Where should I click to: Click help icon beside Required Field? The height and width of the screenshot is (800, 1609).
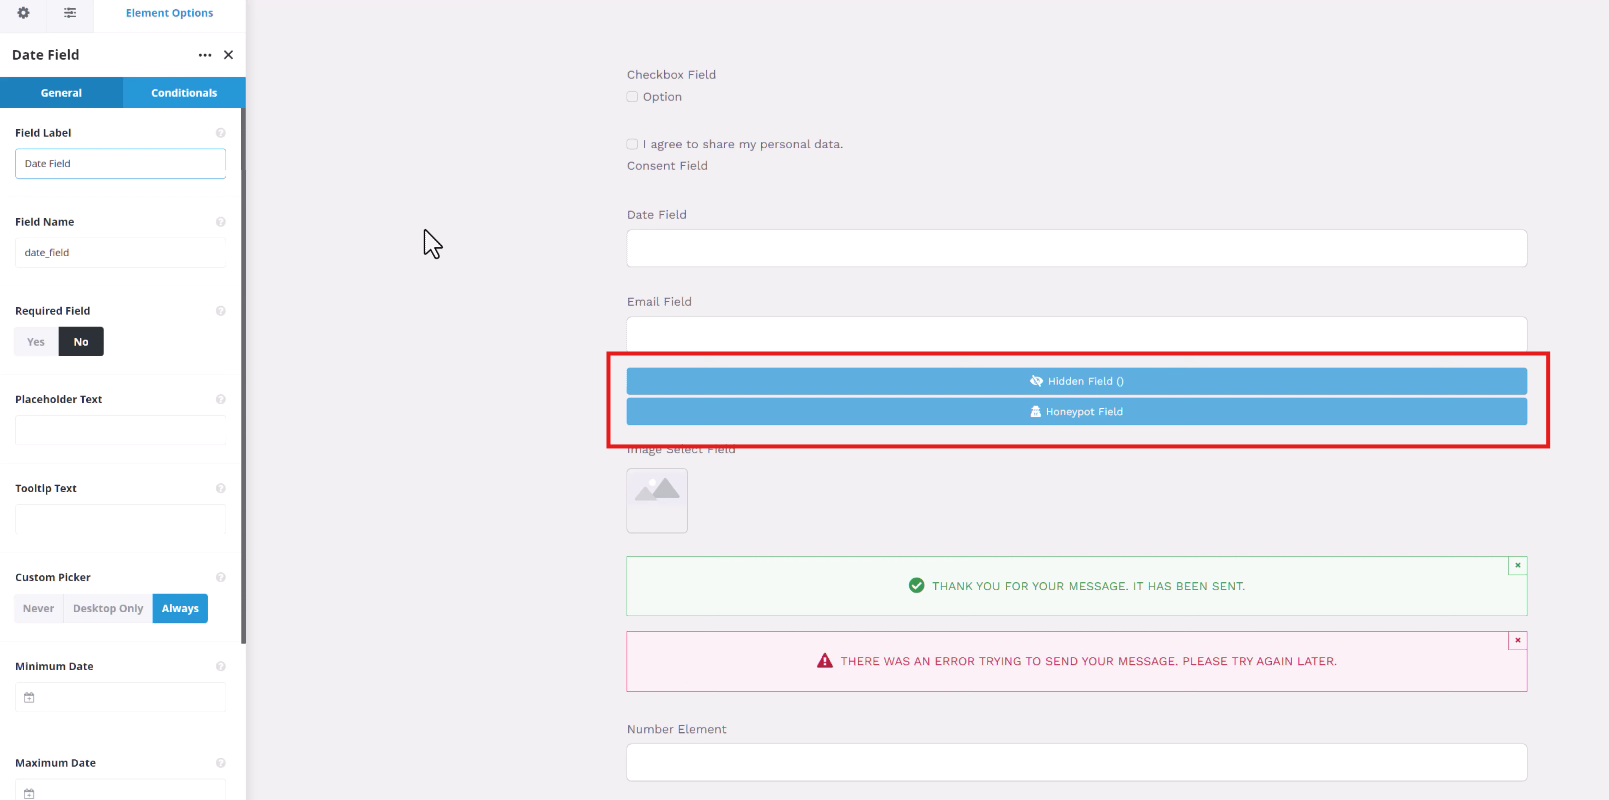click(221, 311)
